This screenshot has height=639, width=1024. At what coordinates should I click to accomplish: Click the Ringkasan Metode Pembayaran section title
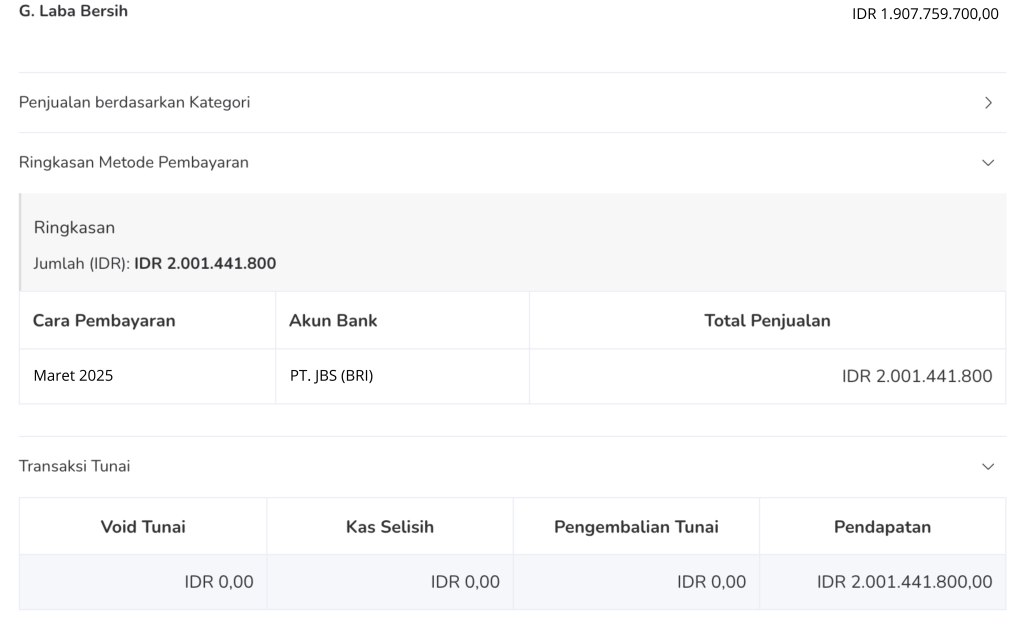click(x=134, y=162)
